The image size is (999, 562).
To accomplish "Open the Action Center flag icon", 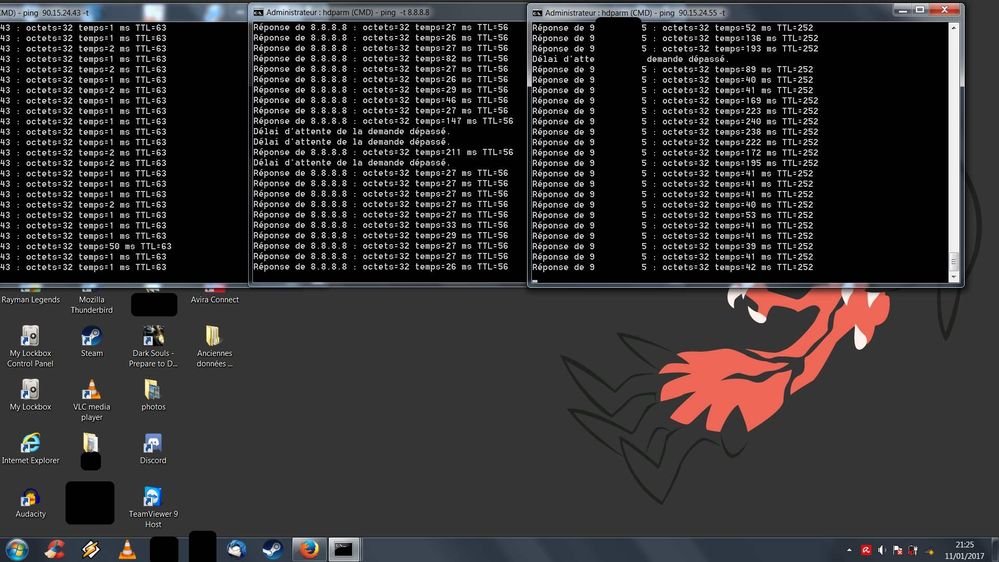I will pyautogui.click(x=898, y=551).
